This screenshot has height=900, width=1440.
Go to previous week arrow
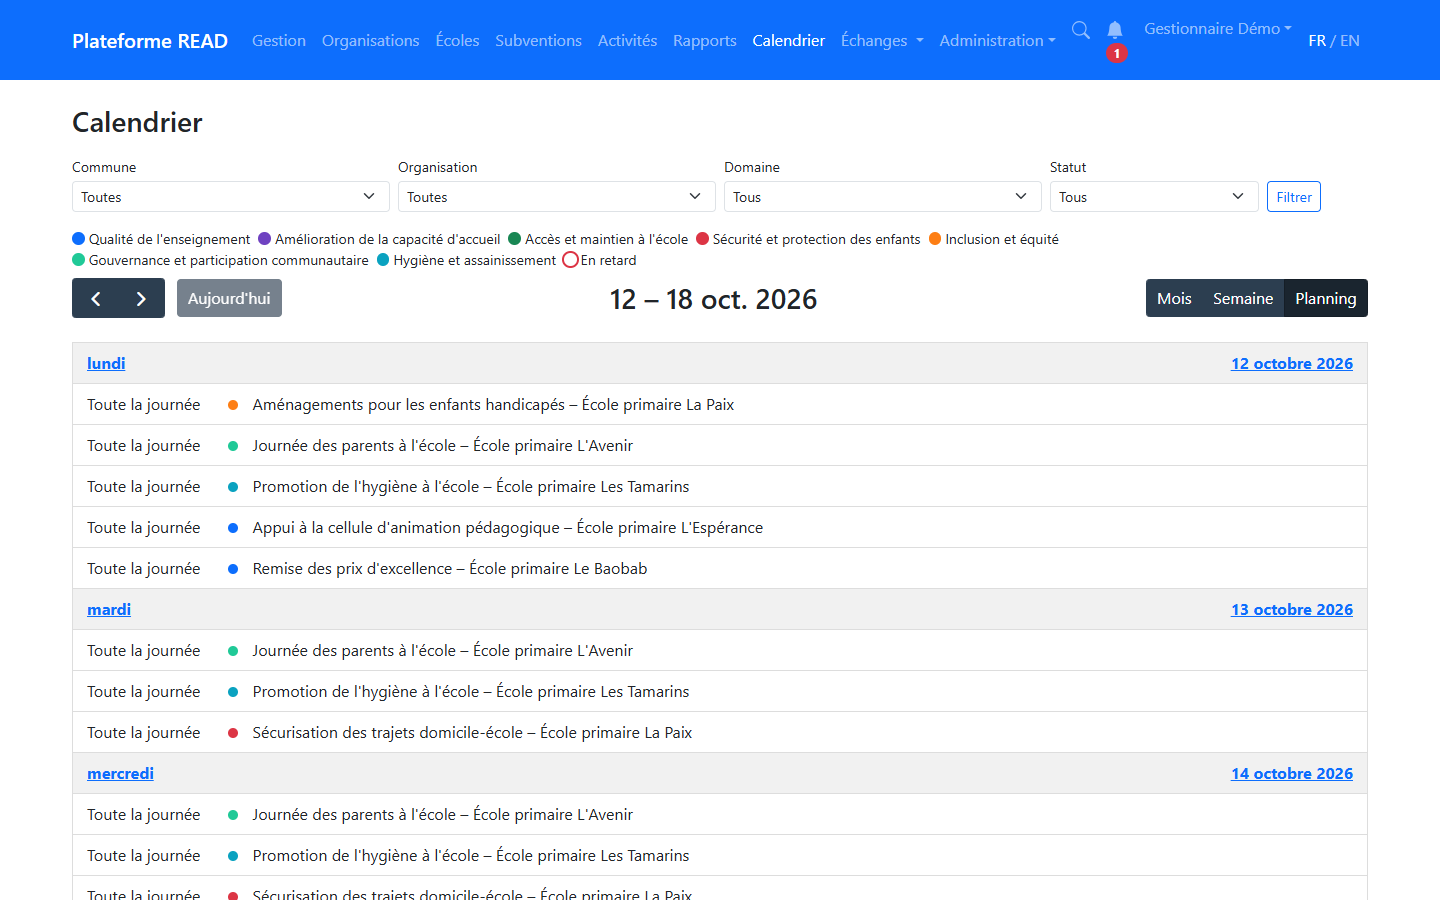[96, 298]
